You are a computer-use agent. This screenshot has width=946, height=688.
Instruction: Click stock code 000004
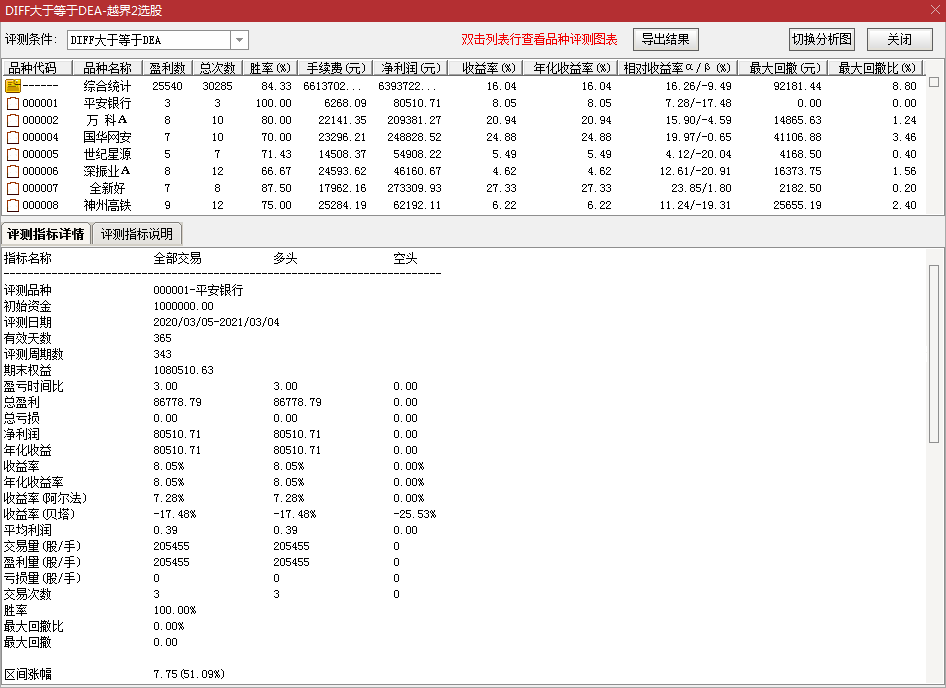coord(40,137)
